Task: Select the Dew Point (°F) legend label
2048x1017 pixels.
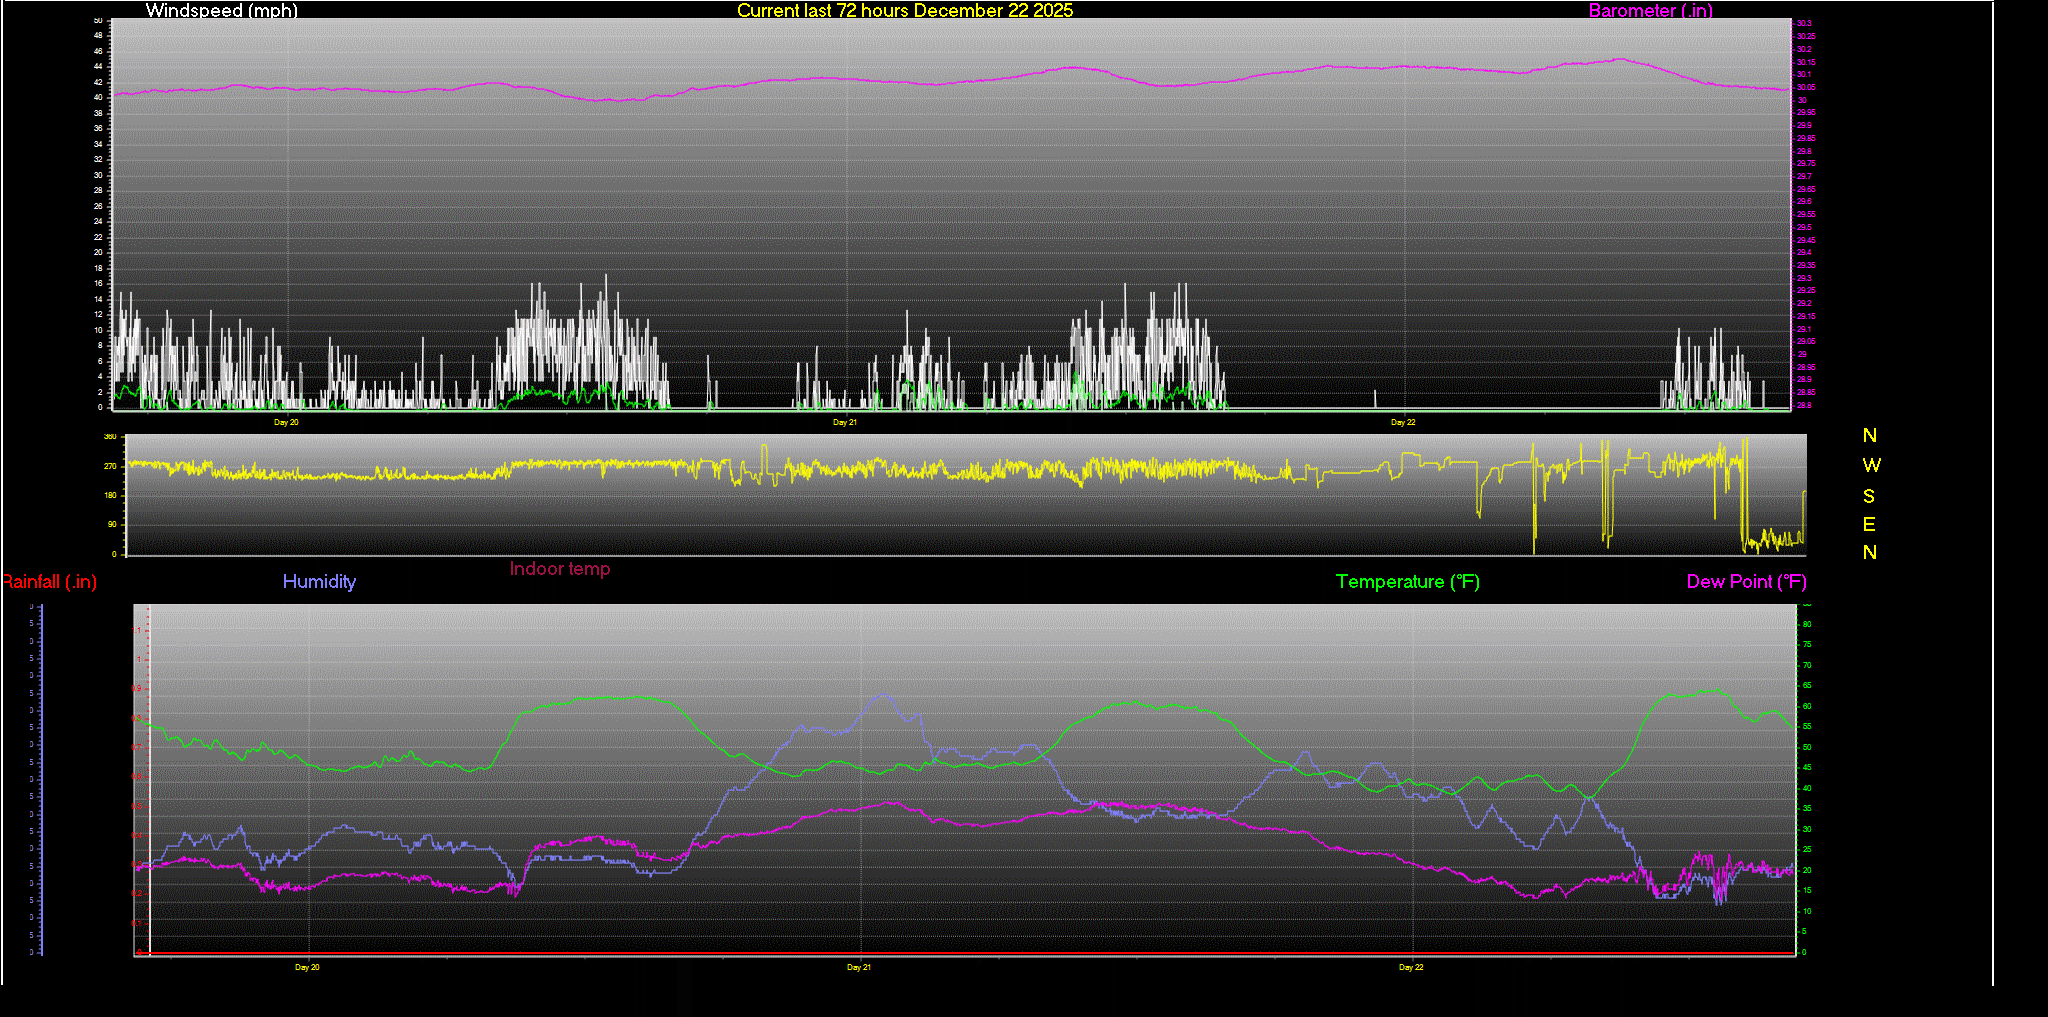Action: [x=1746, y=582]
